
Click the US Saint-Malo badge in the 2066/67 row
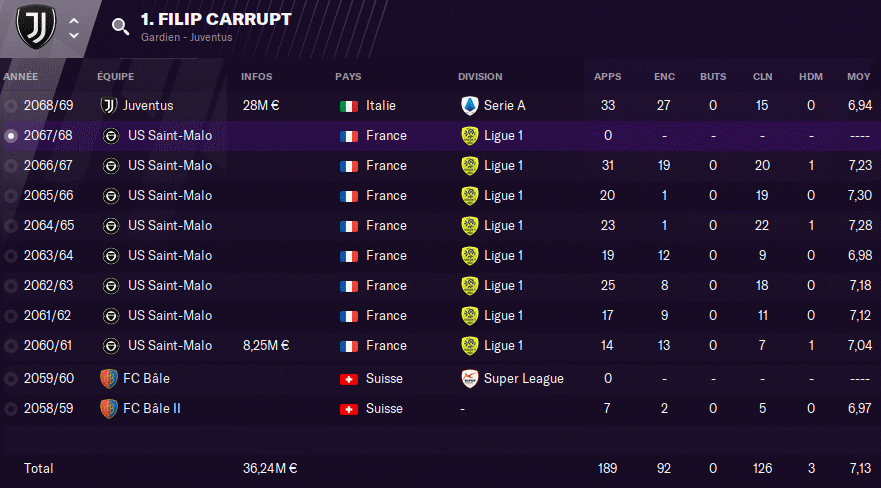click(x=111, y=166)
